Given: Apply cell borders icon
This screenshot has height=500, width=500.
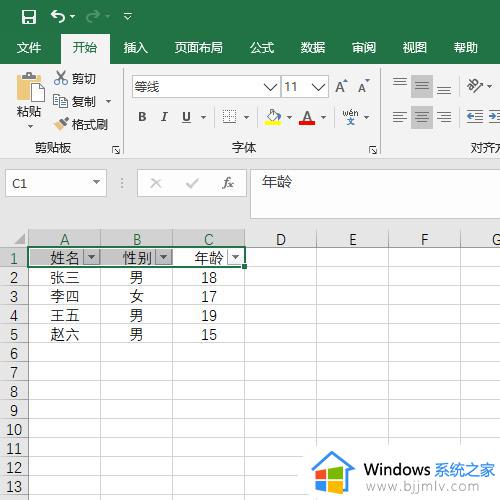Looking at the screenshot, I should [x=229, y=117].
